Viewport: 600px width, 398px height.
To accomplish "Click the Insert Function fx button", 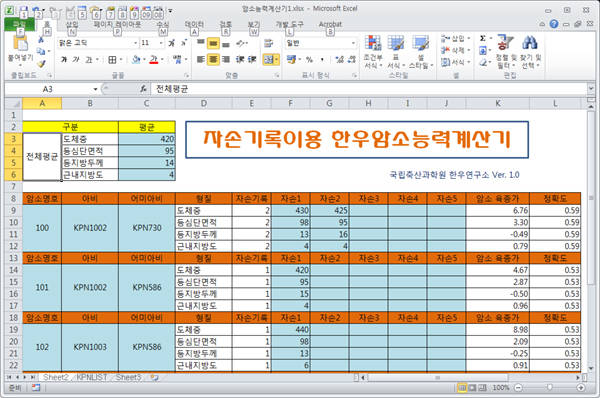I will (143, 89).
